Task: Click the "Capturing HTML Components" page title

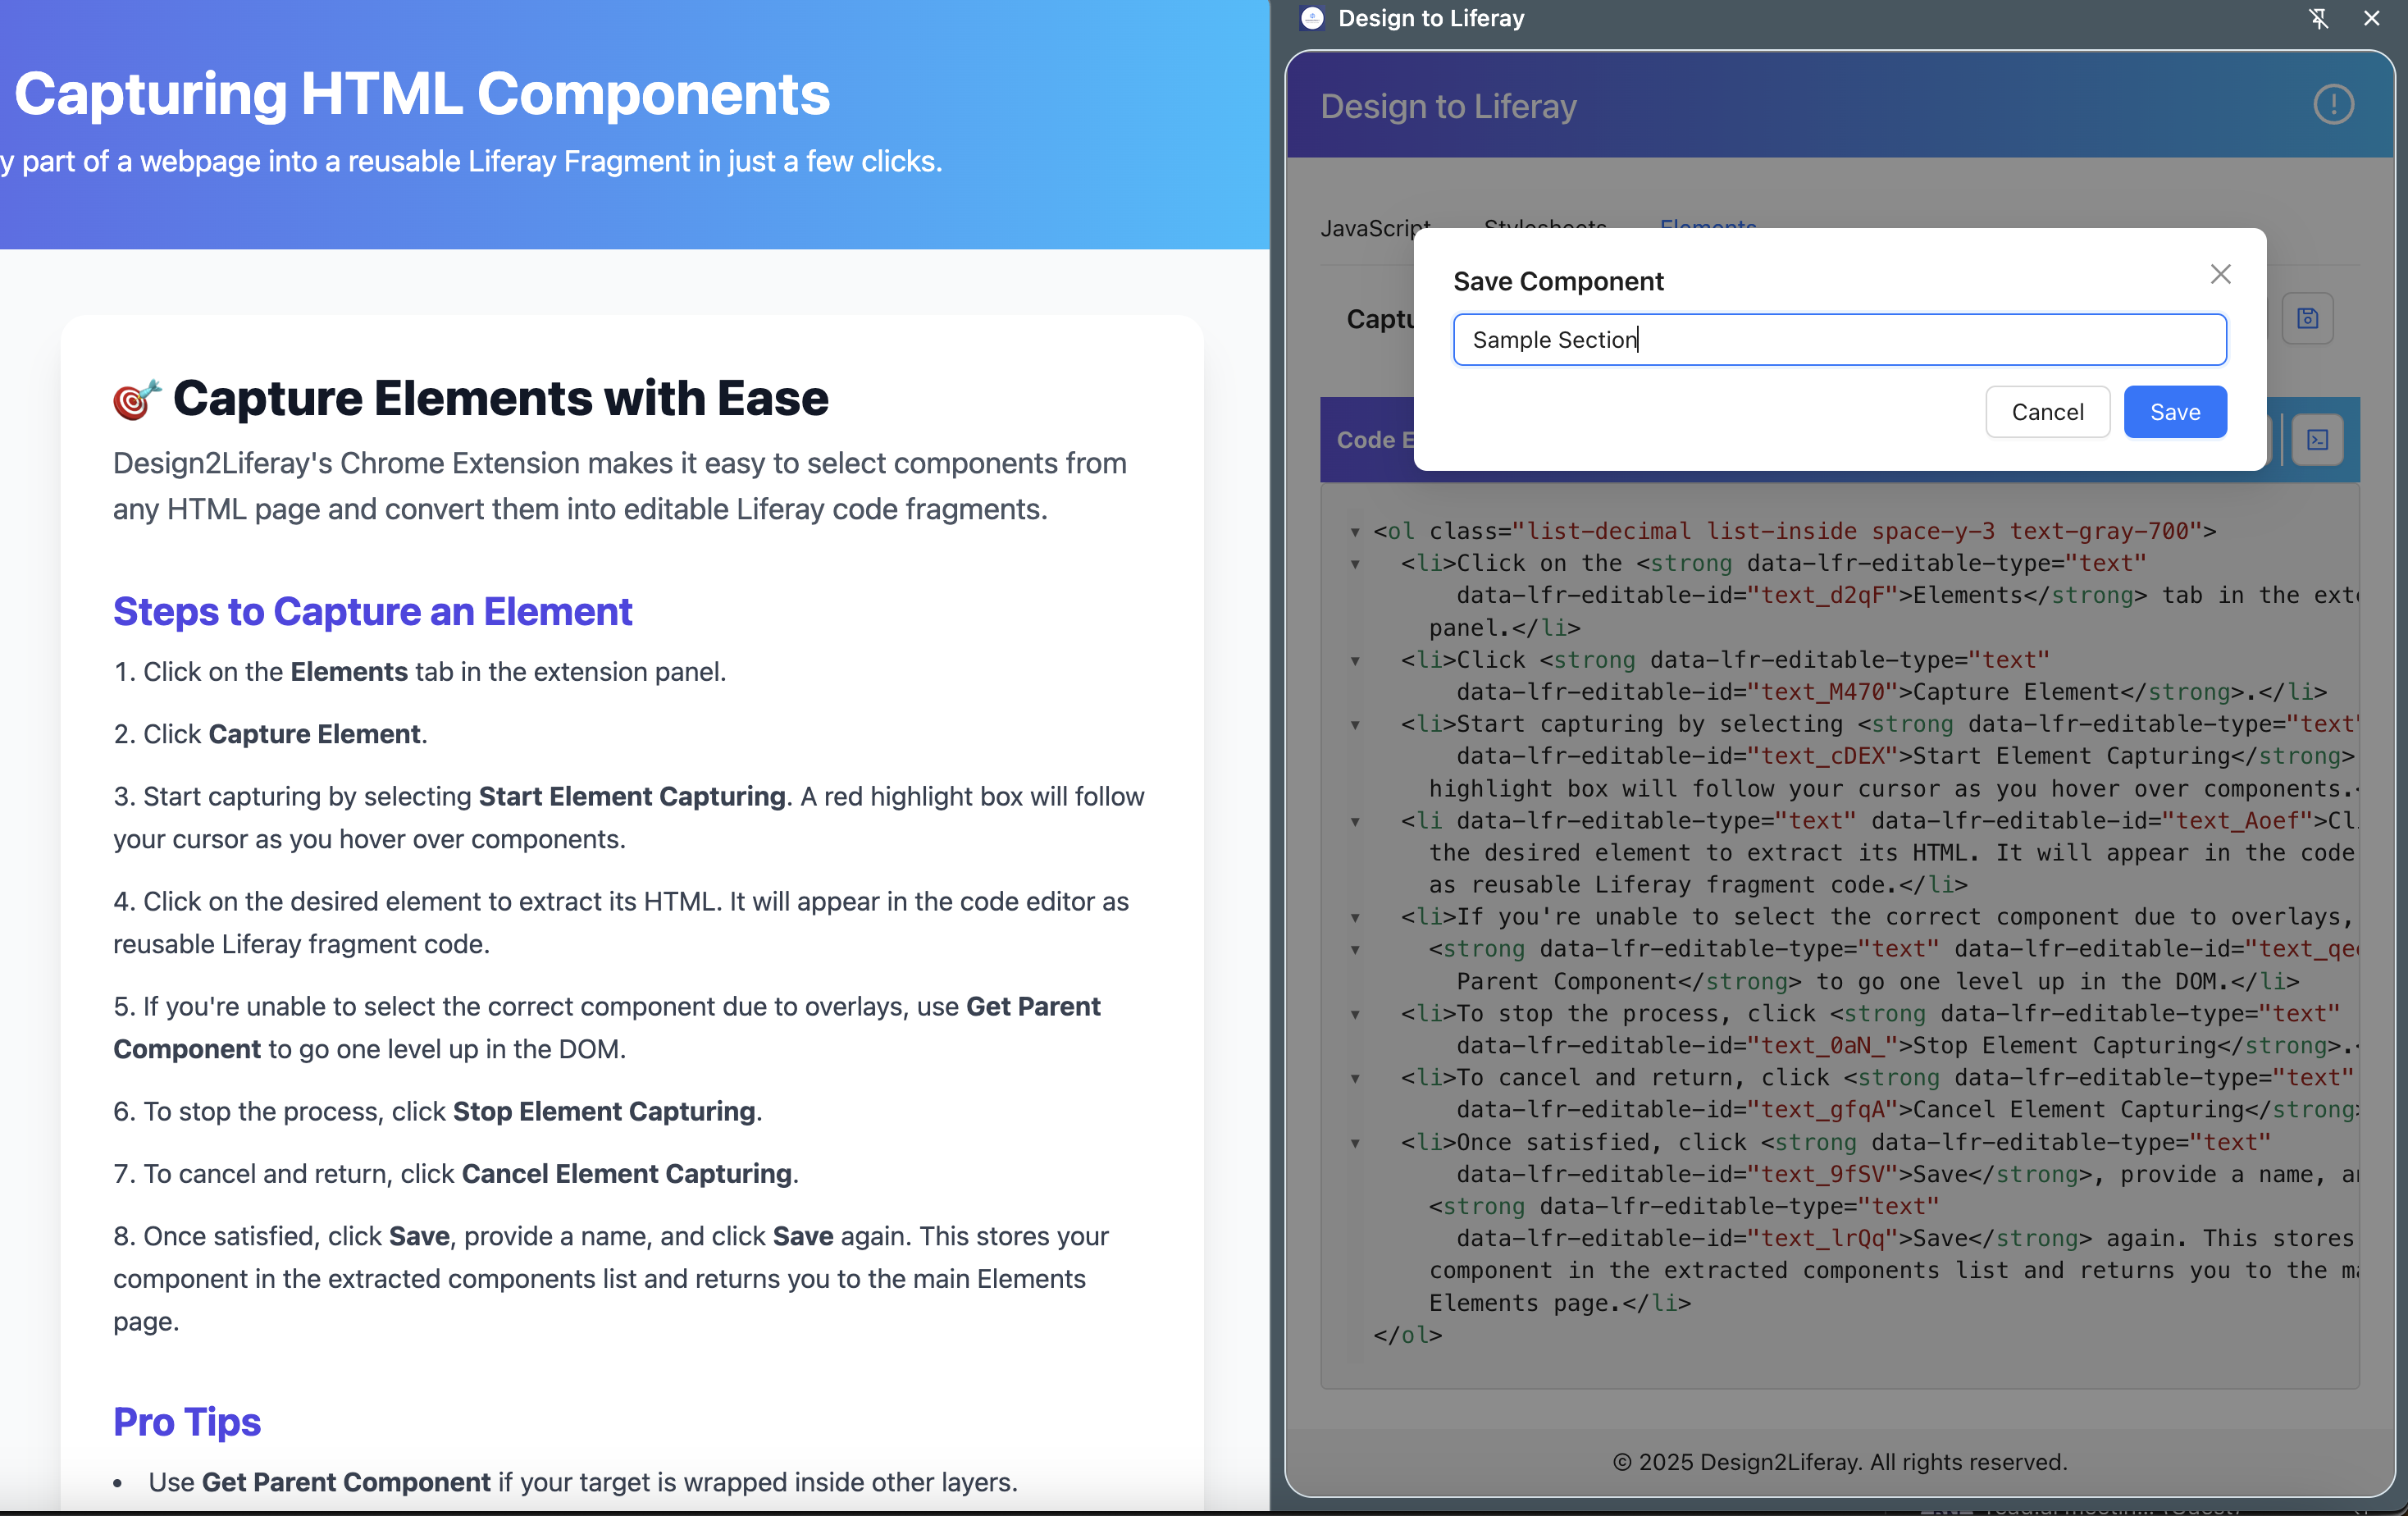Action: (x=421, y=94)
